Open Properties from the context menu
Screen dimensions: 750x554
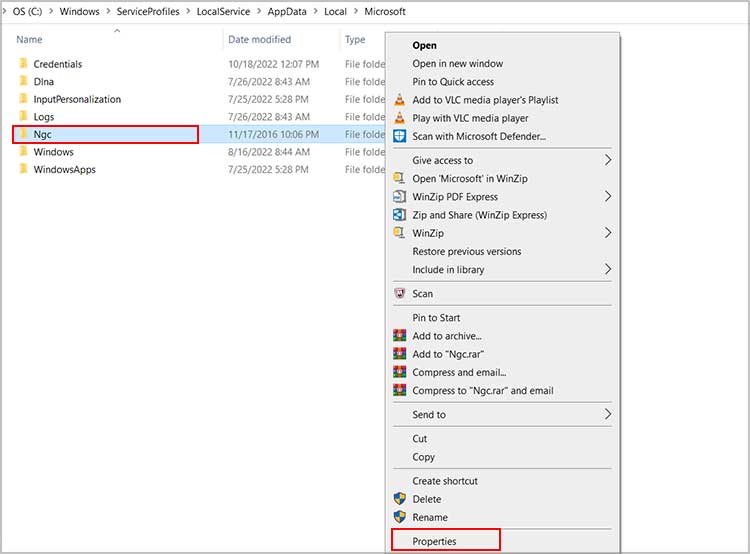(x=435, y=541)
